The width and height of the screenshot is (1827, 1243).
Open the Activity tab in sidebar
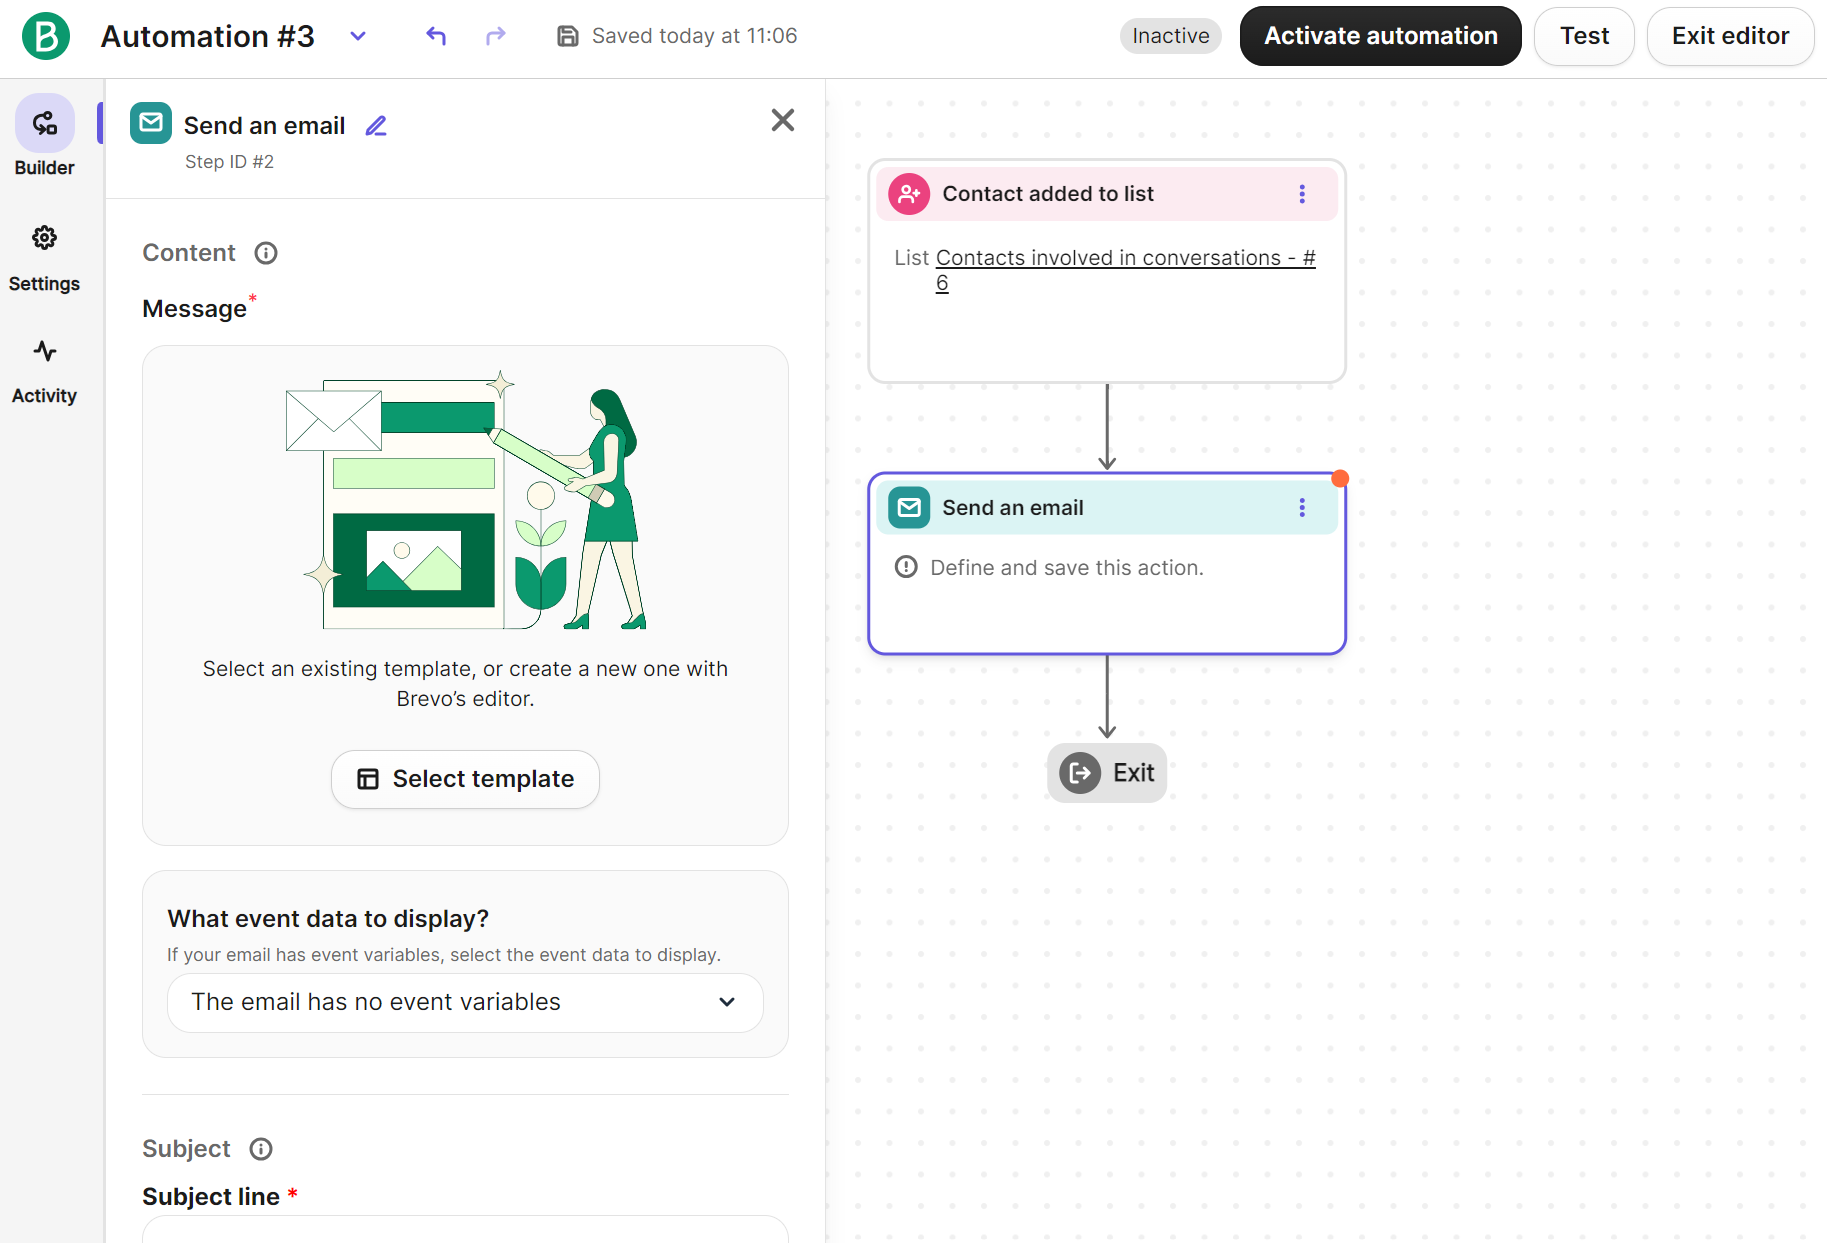(x=44, y=371)
